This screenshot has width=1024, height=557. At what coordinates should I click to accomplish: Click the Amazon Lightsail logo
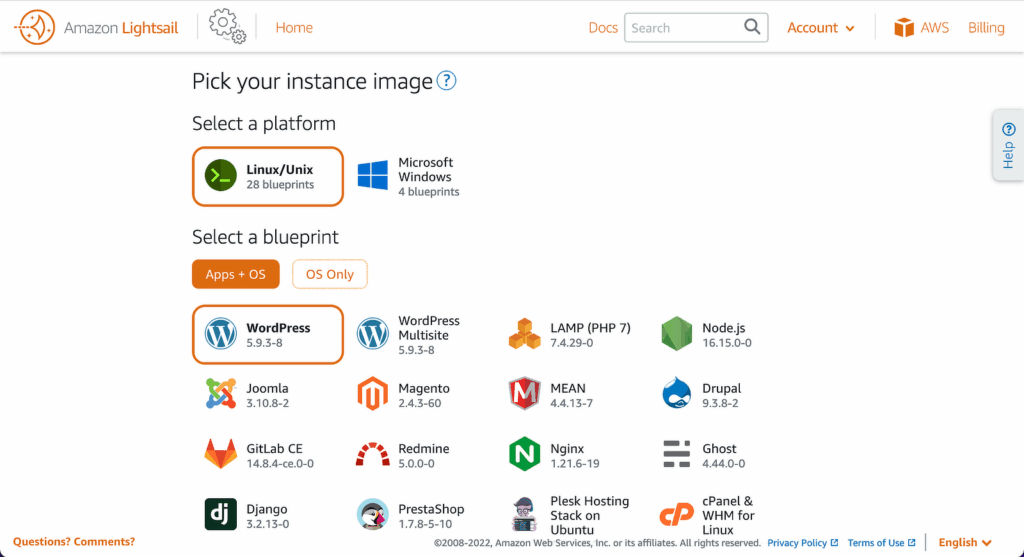[95, 27]
